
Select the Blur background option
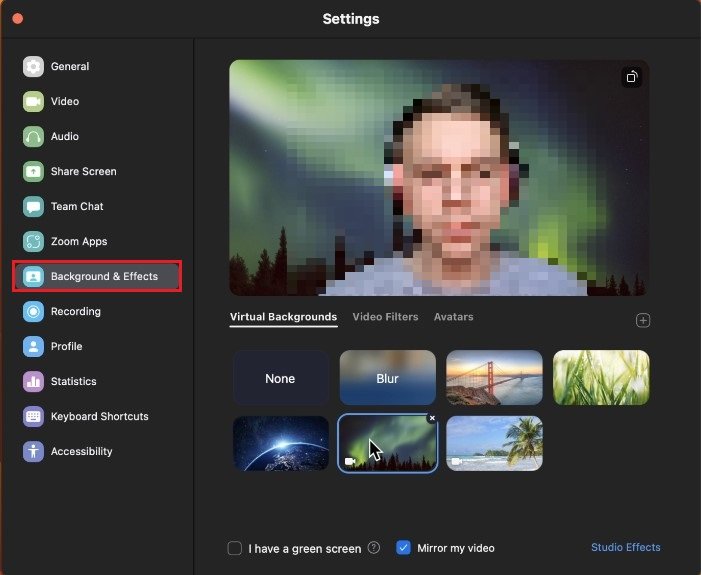point(388,378)
